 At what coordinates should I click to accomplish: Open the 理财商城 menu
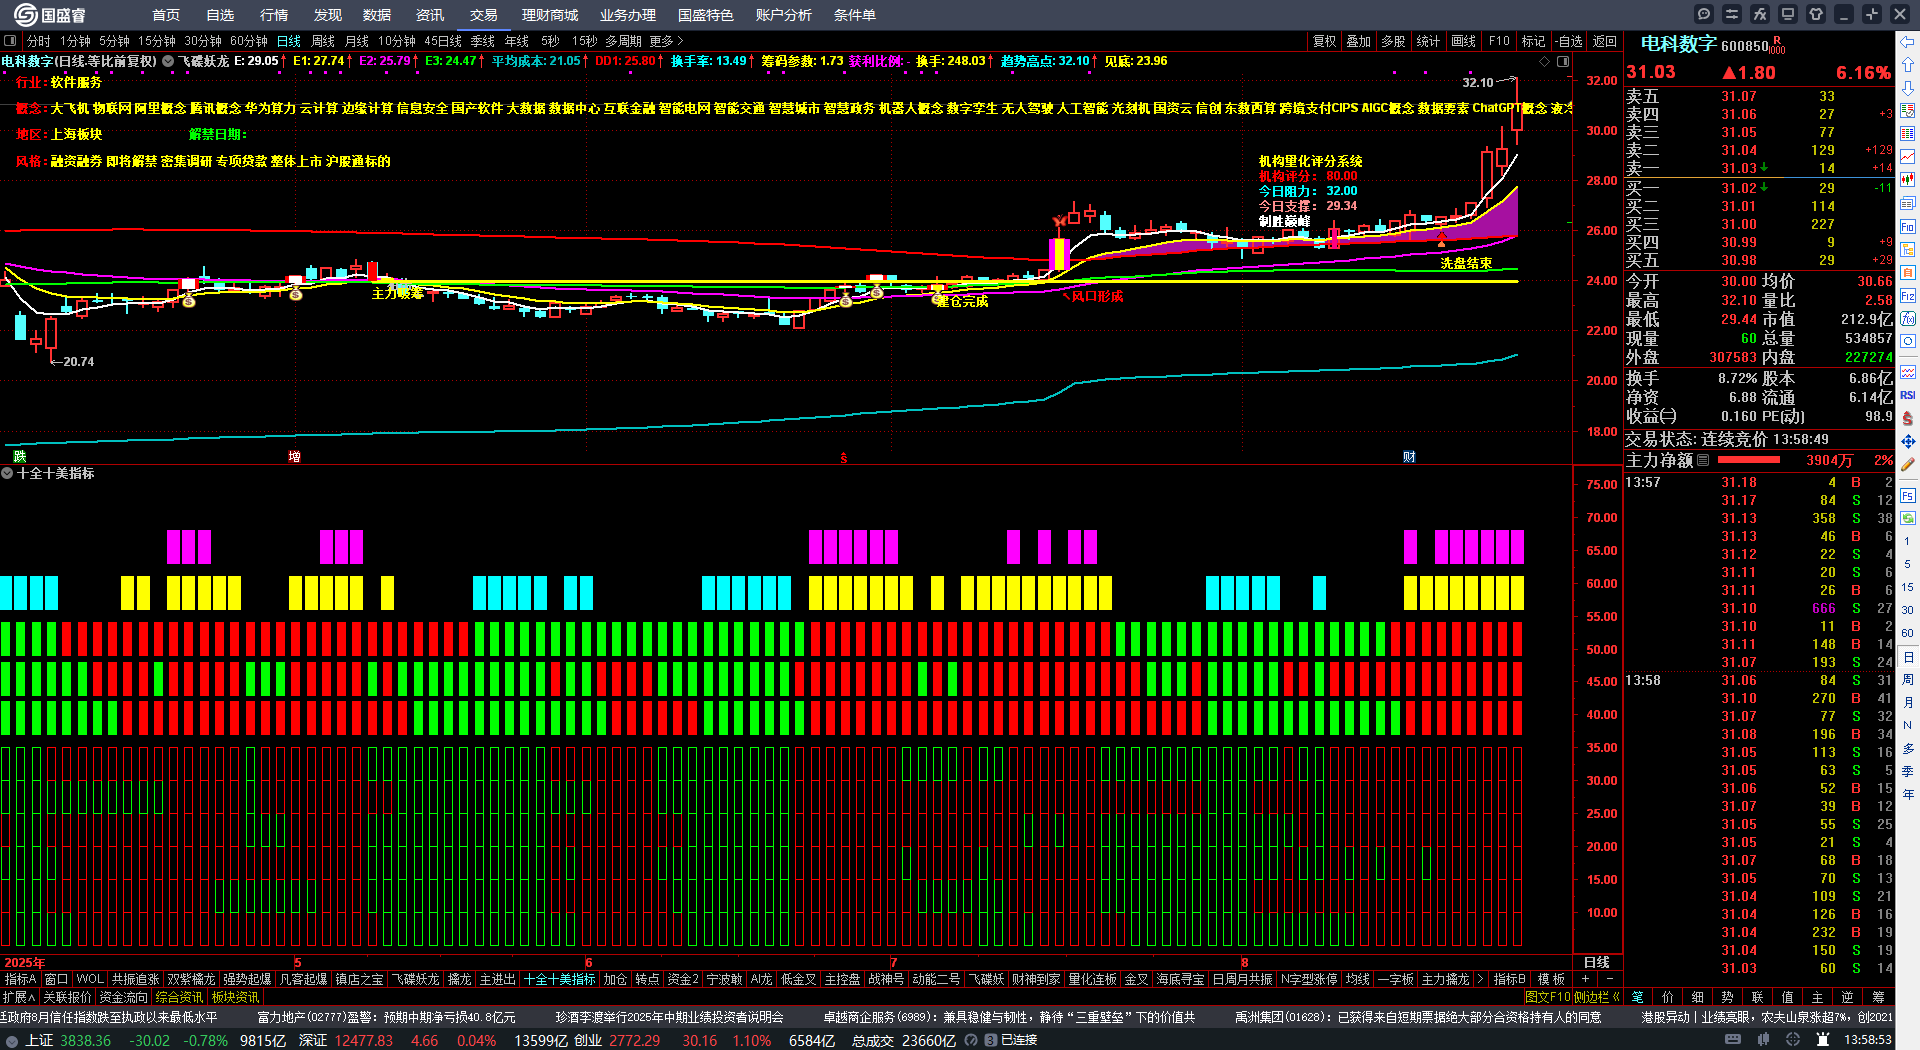tap(550, 15)
